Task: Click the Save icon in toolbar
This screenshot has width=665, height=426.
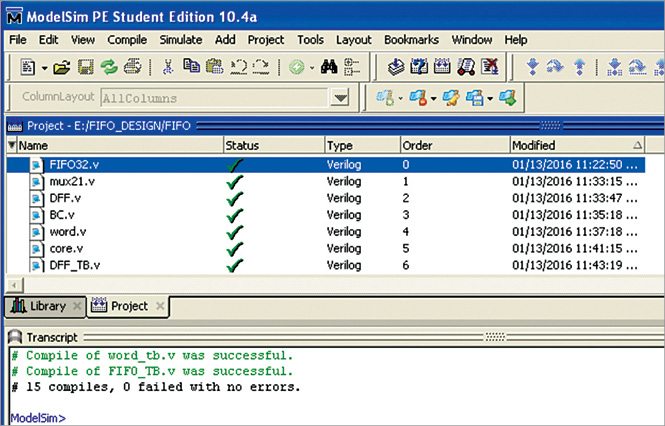Action: click(85, 67)
